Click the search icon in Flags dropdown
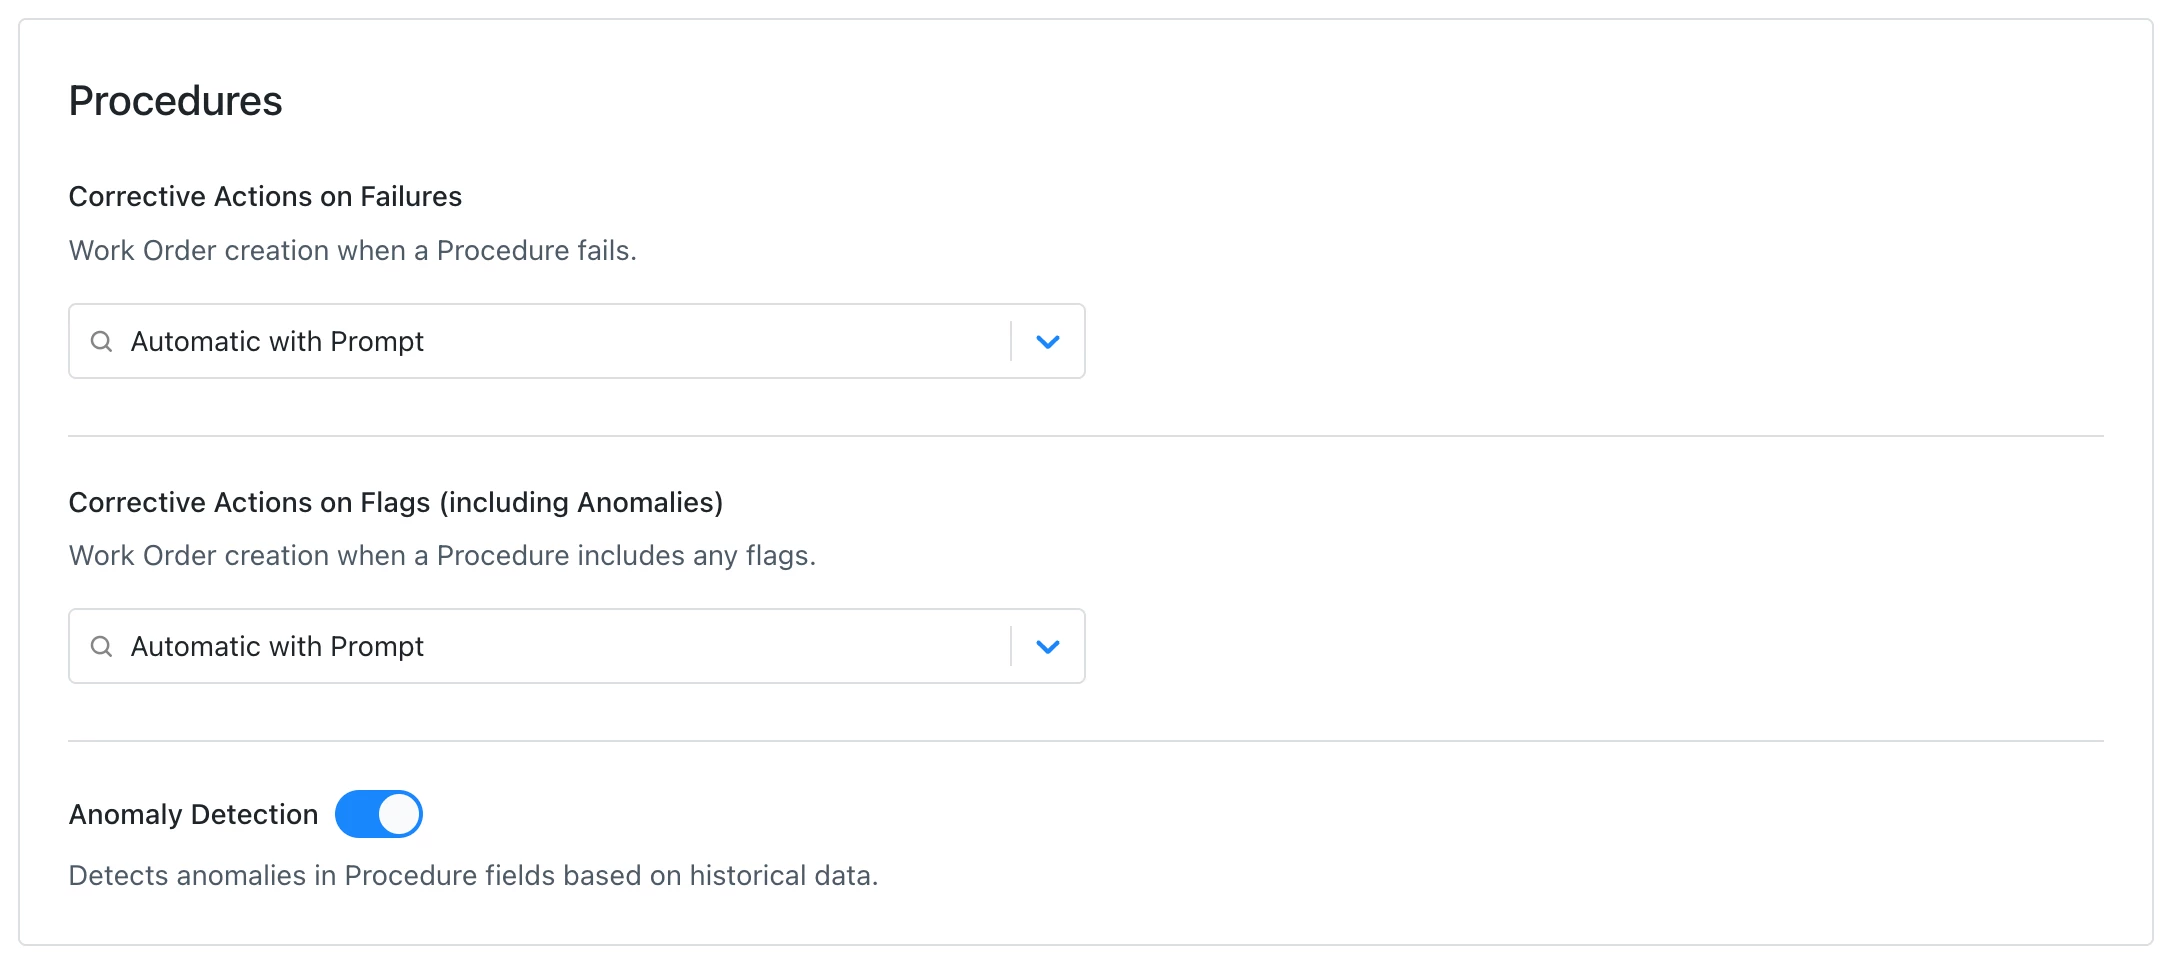The width and height of the screenshot is (2172, 962). (x=101, y=647)
